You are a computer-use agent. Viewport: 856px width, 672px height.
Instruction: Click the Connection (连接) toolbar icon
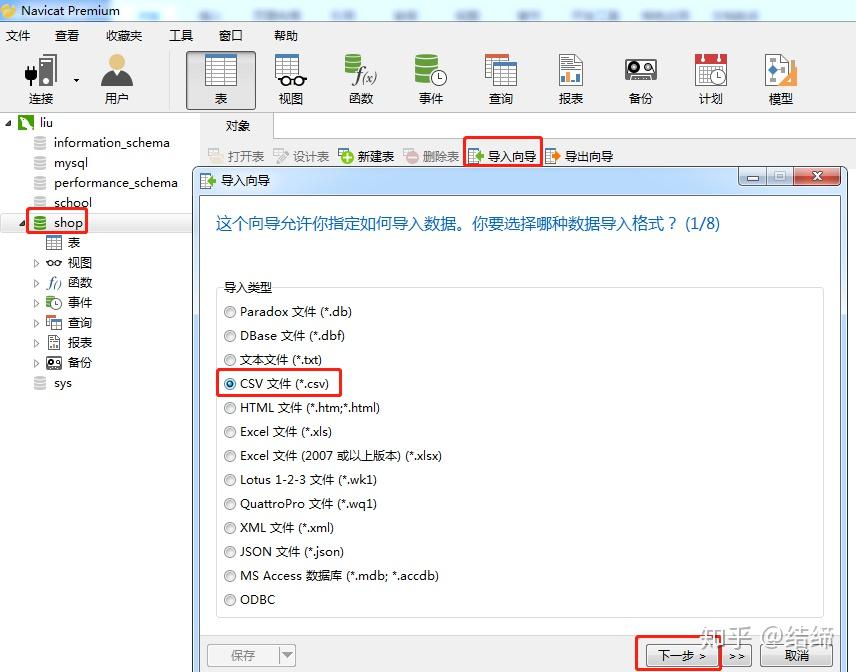coord(40,79)
